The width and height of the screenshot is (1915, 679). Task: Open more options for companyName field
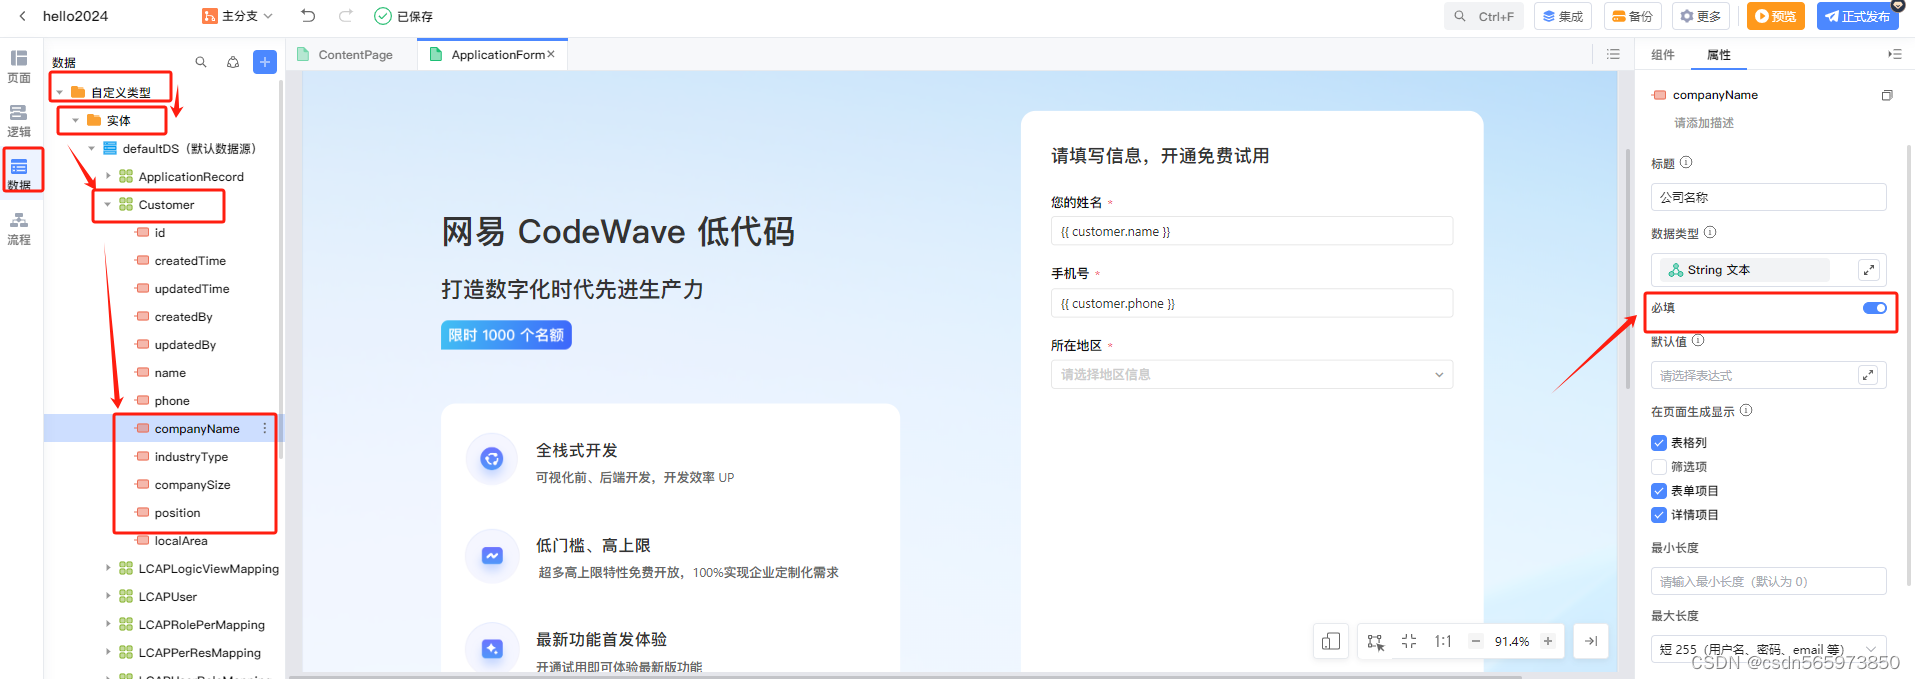pos(265,428)
